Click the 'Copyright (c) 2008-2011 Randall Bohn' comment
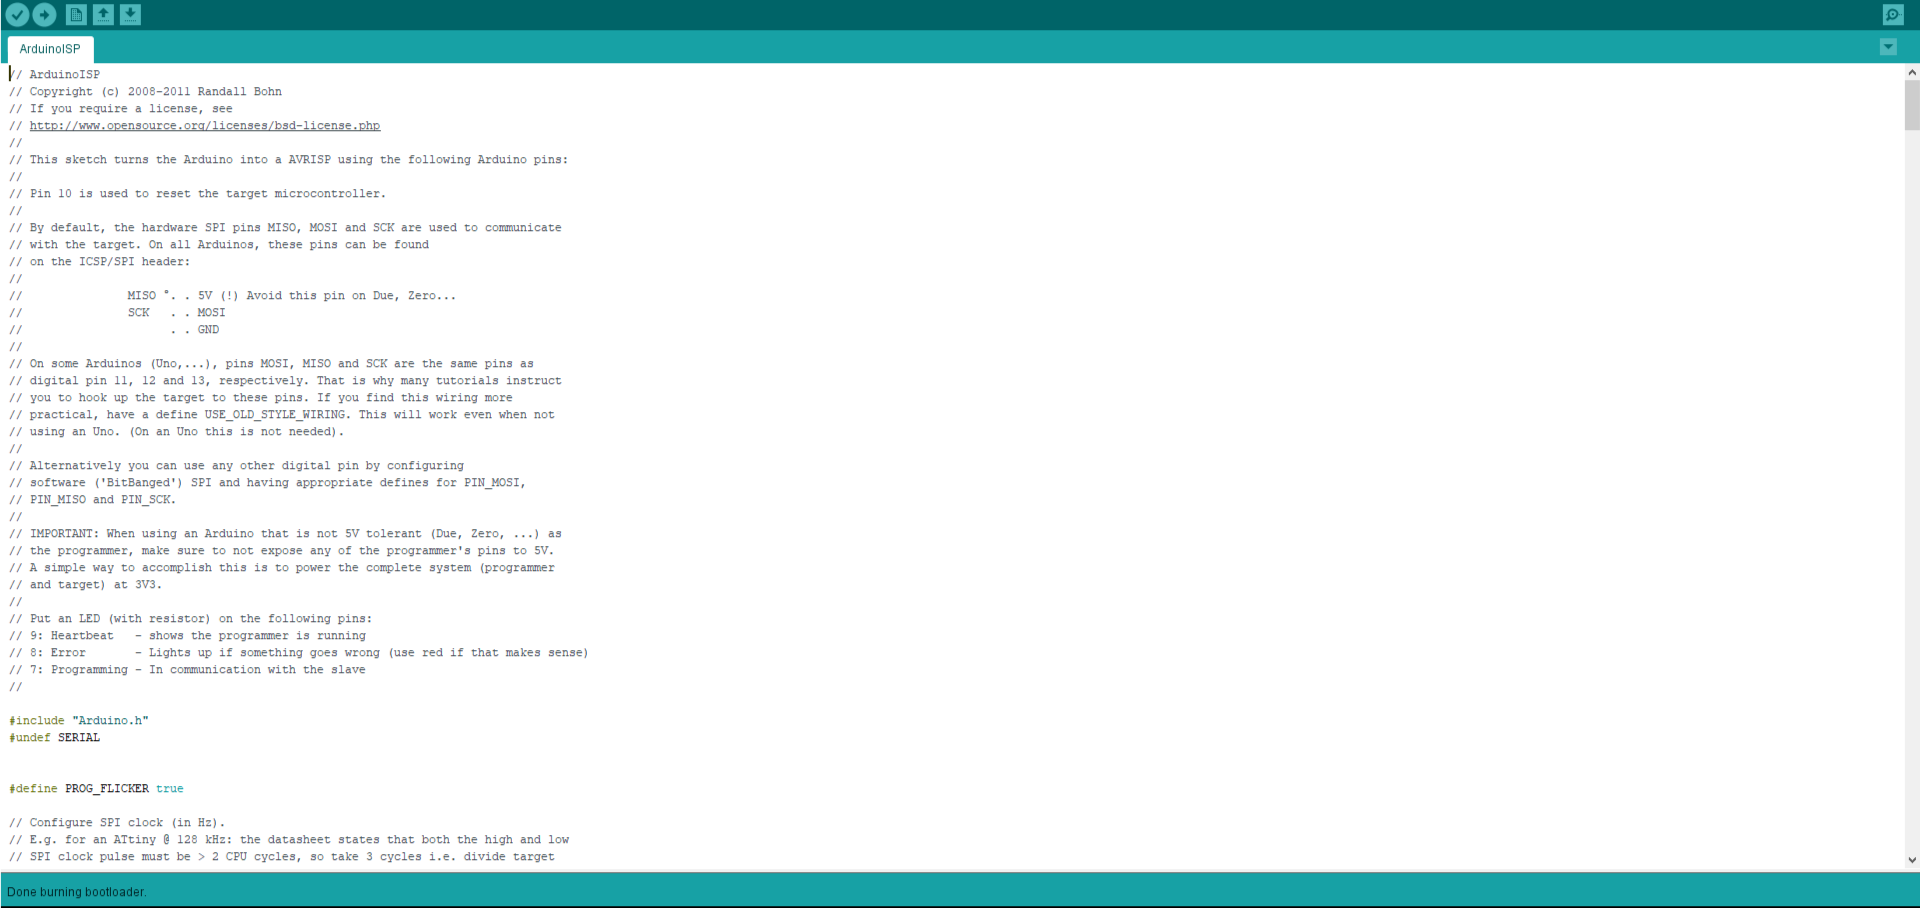 146,92
